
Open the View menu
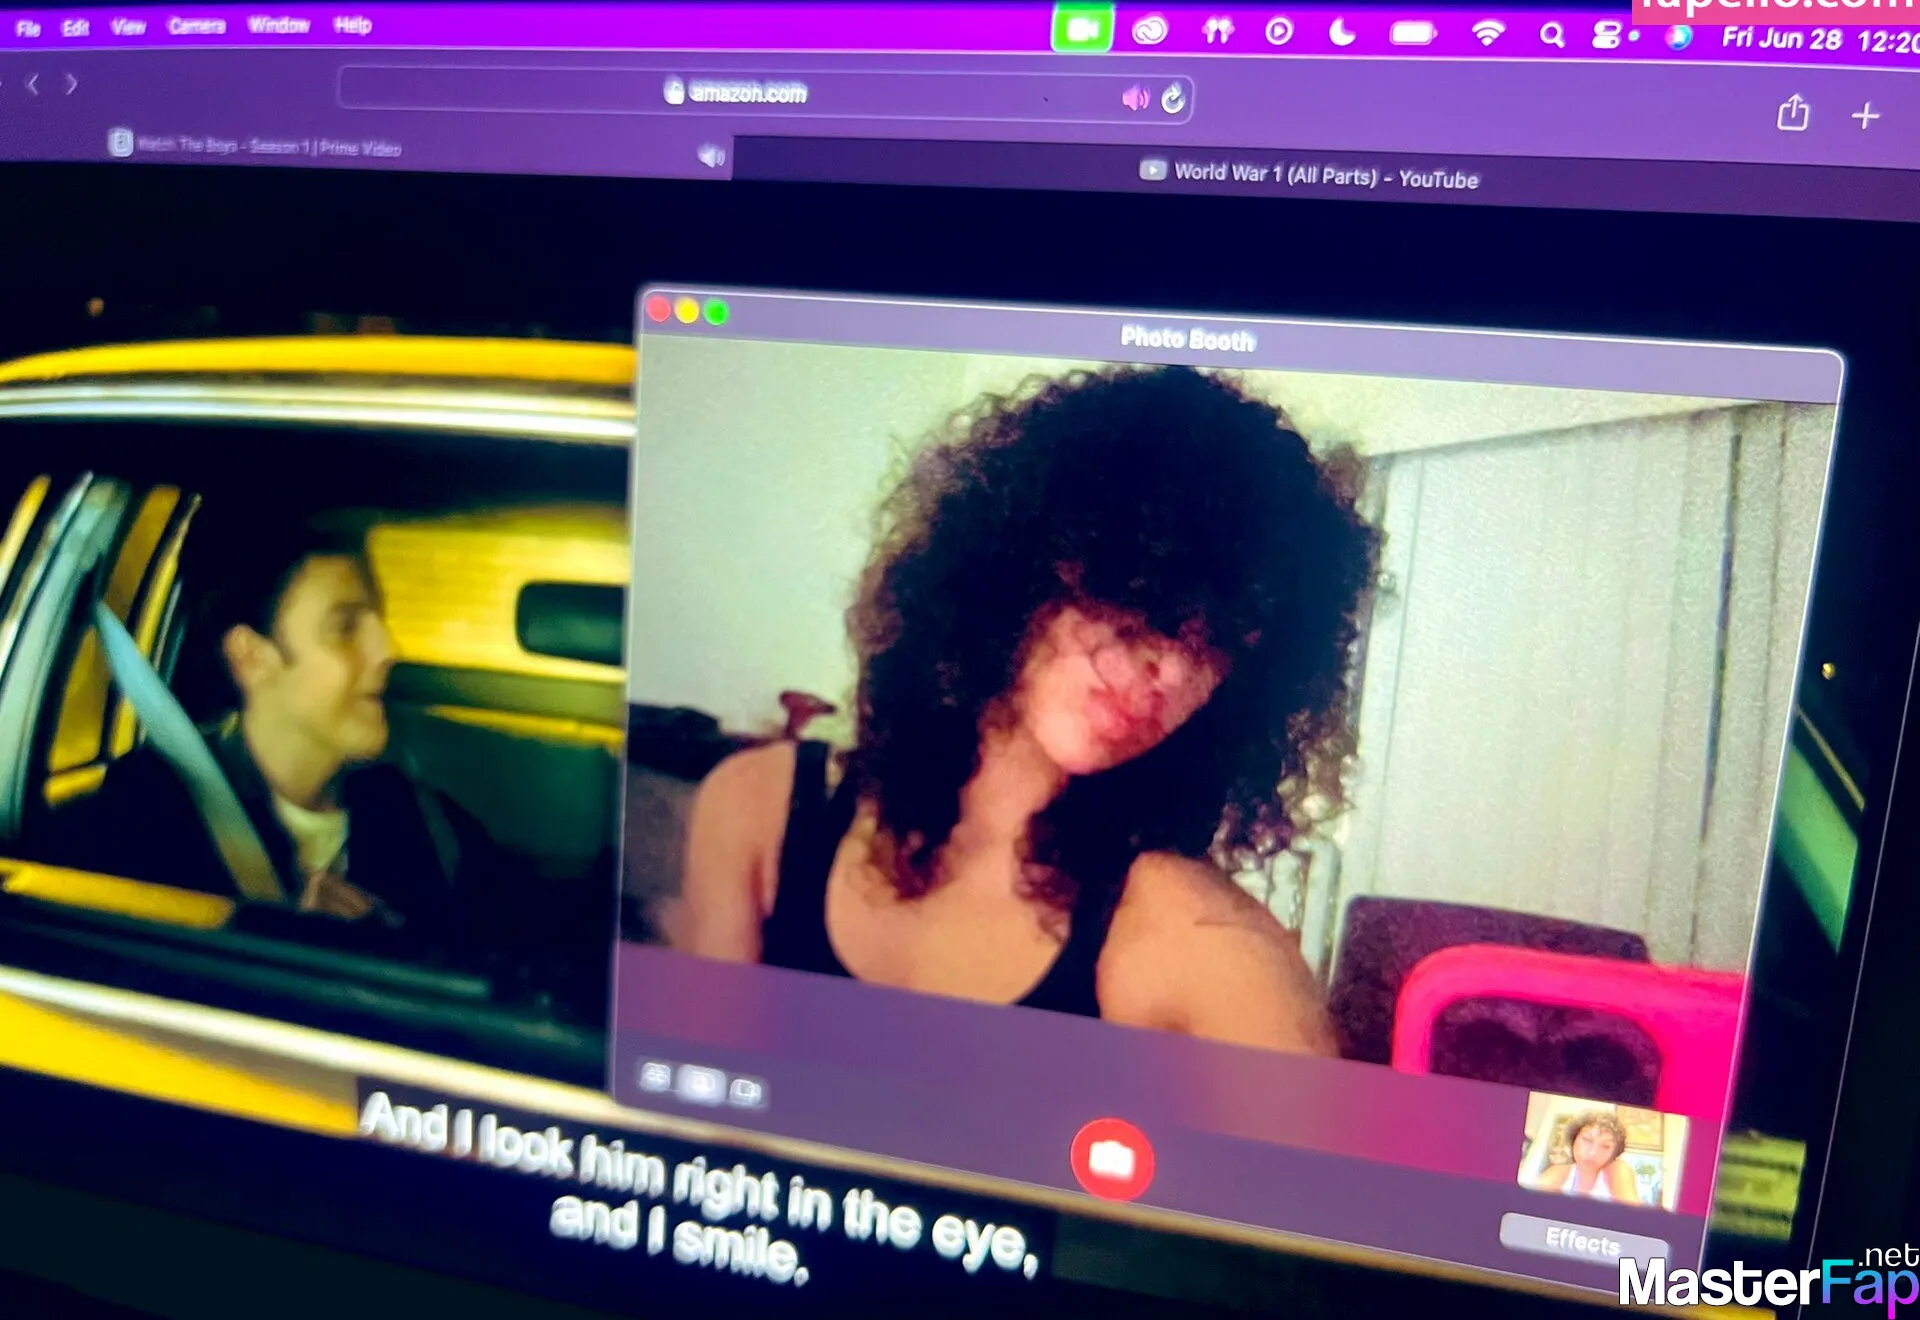(x=128, y=26)
